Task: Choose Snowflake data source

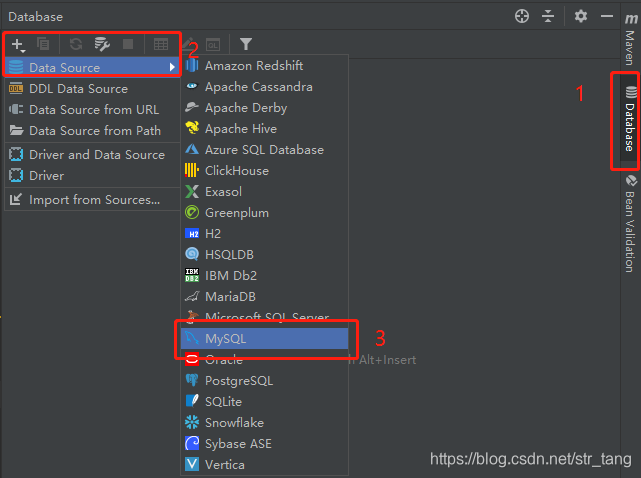Action: click(264, 422)
